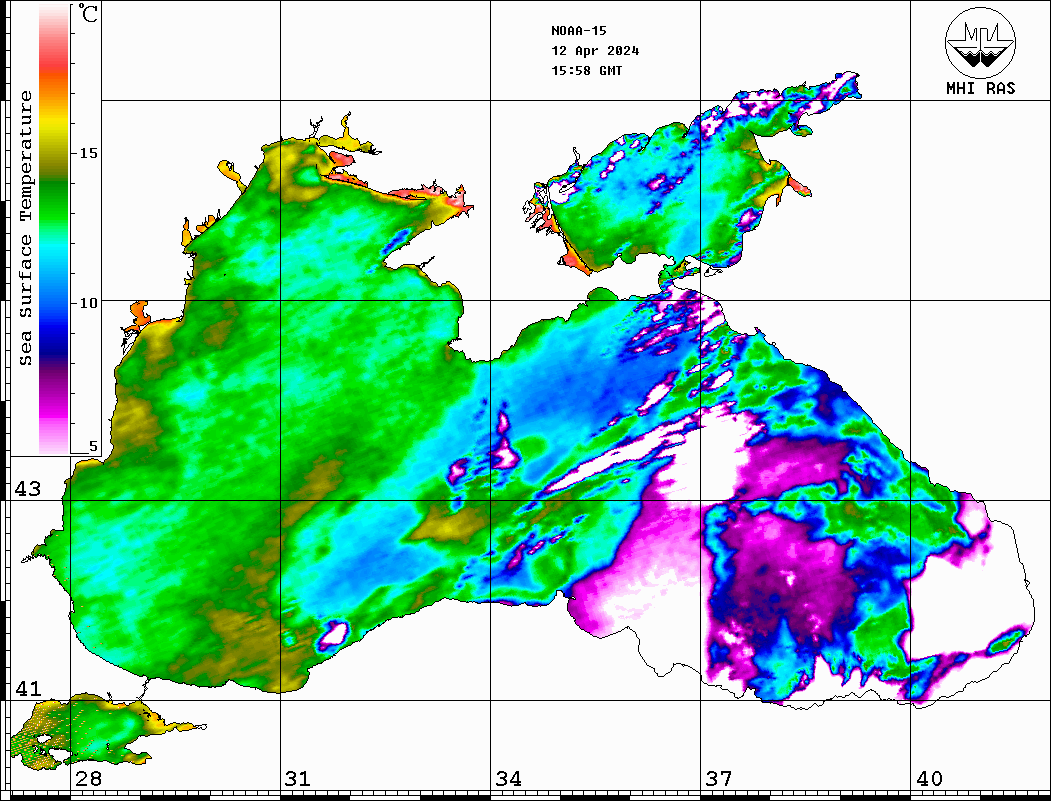
Task: Click the MHI RAS logo icon
Action: click(980, 42)
